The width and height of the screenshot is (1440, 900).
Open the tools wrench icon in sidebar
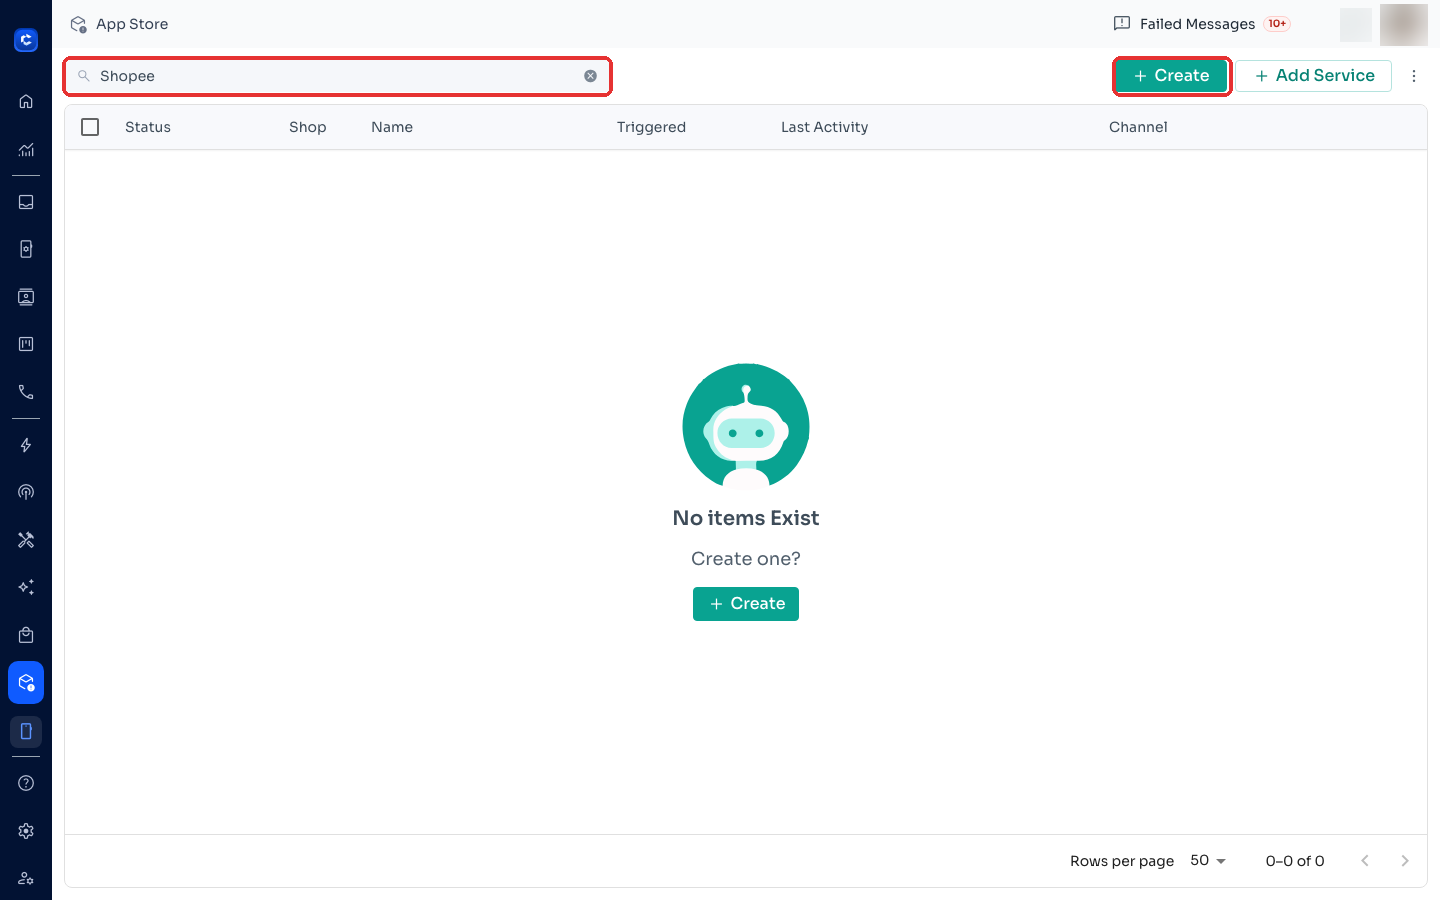coord(26,540)
